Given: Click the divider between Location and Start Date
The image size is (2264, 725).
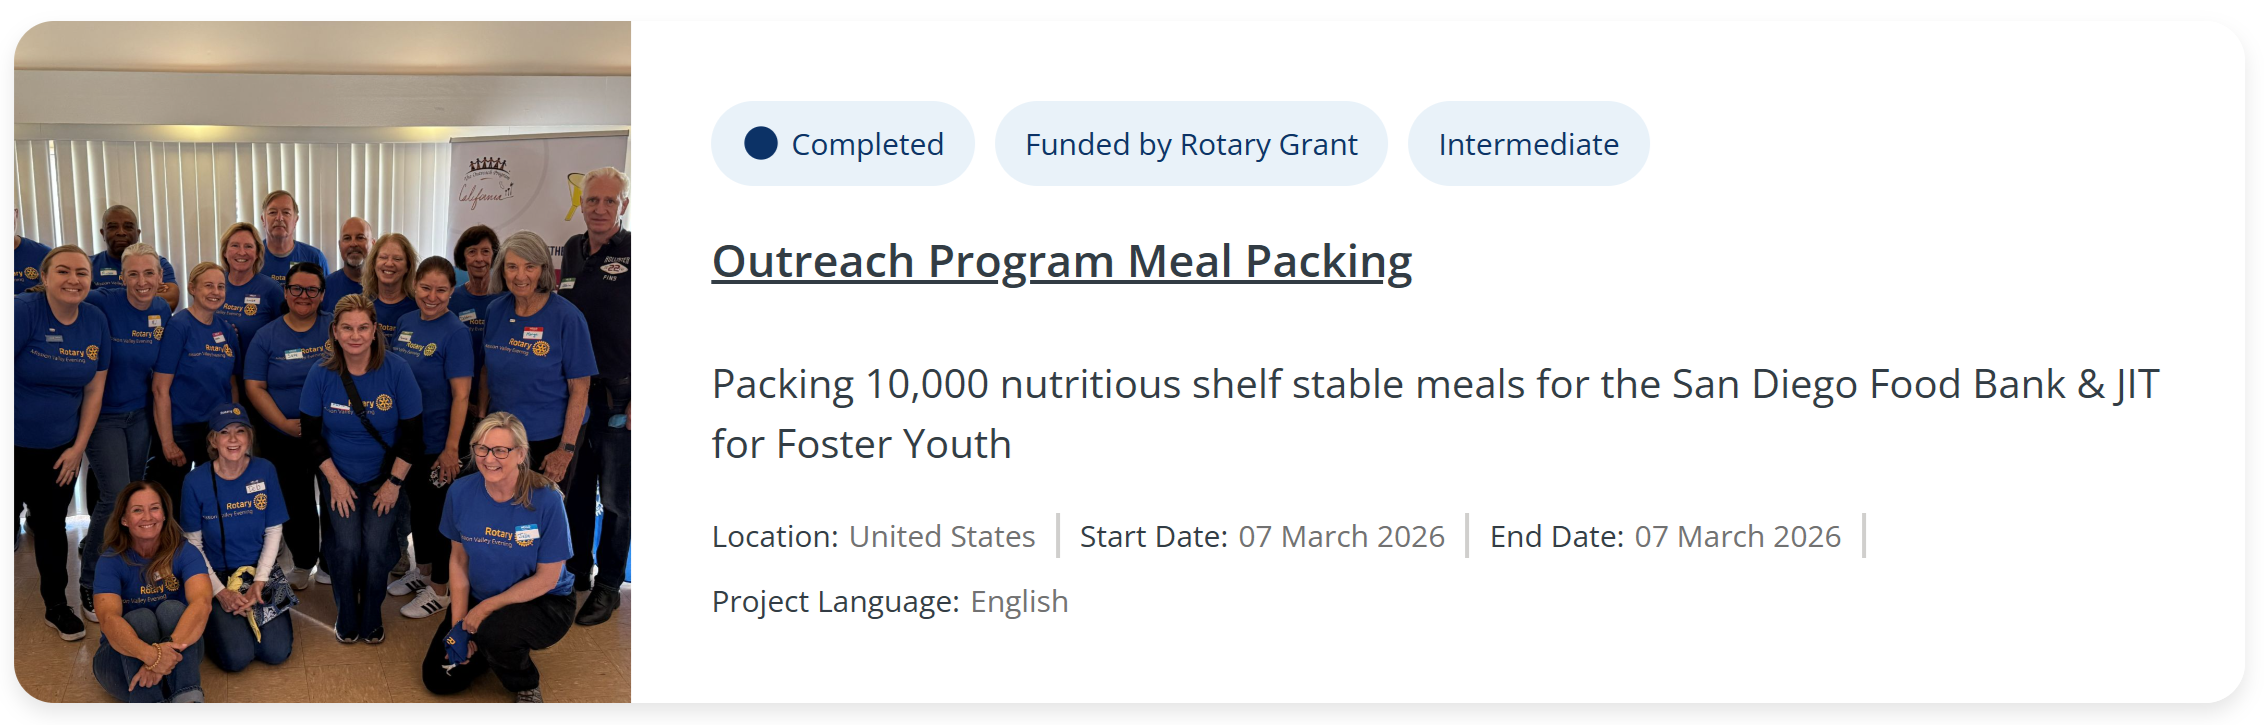Looking at the screenshot, I should click(1058, 536).
